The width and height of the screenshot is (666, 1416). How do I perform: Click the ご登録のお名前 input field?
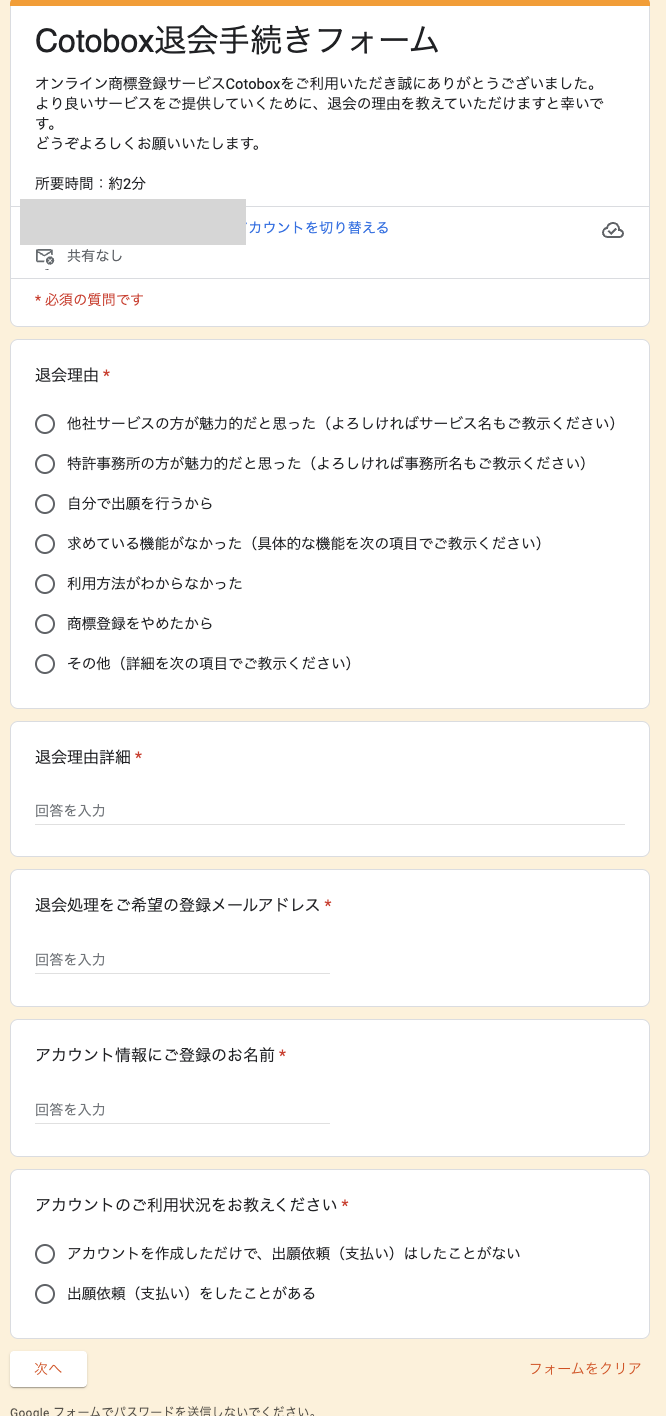[182, 1110]
